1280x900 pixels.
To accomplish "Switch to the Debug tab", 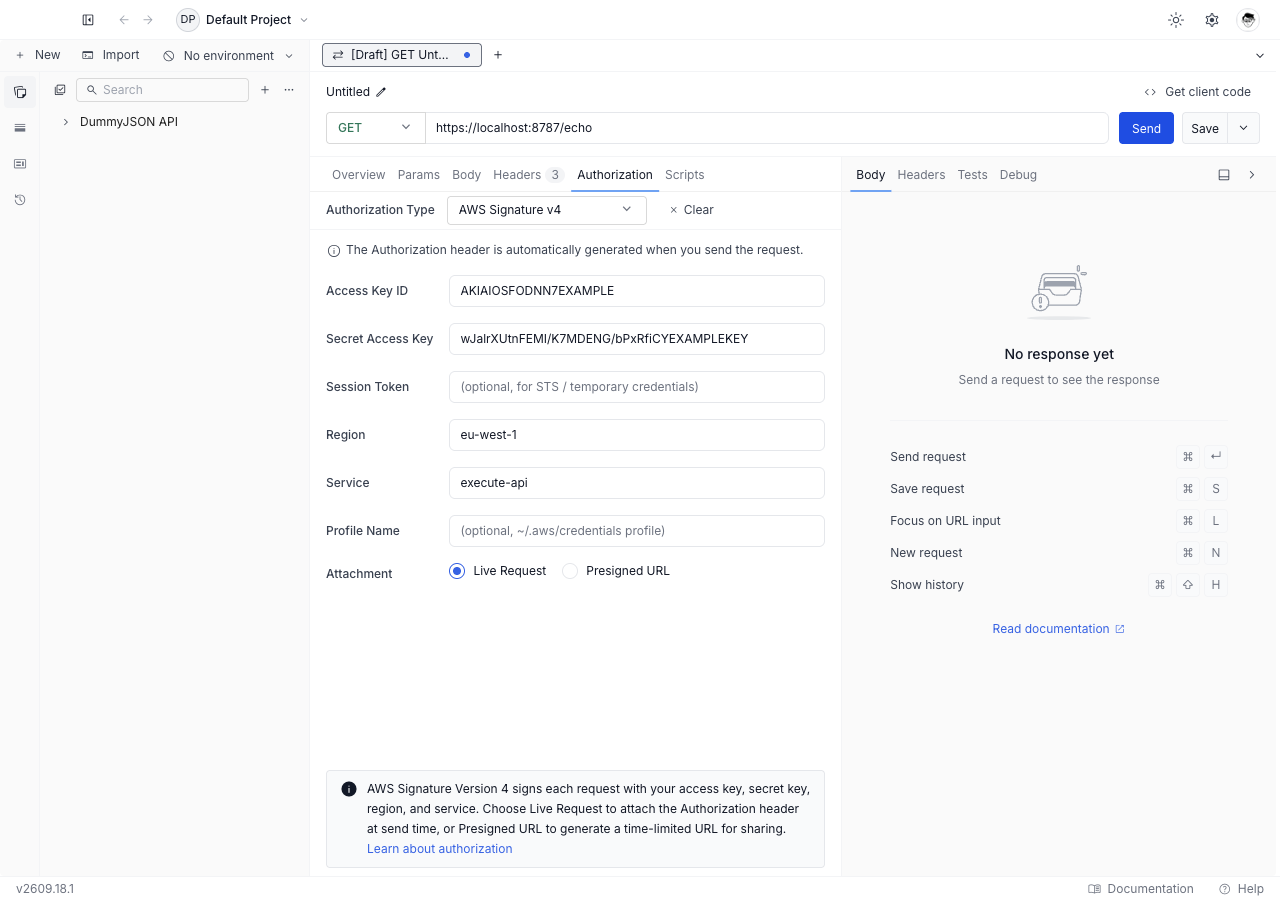I will (x=1018, y=175).
